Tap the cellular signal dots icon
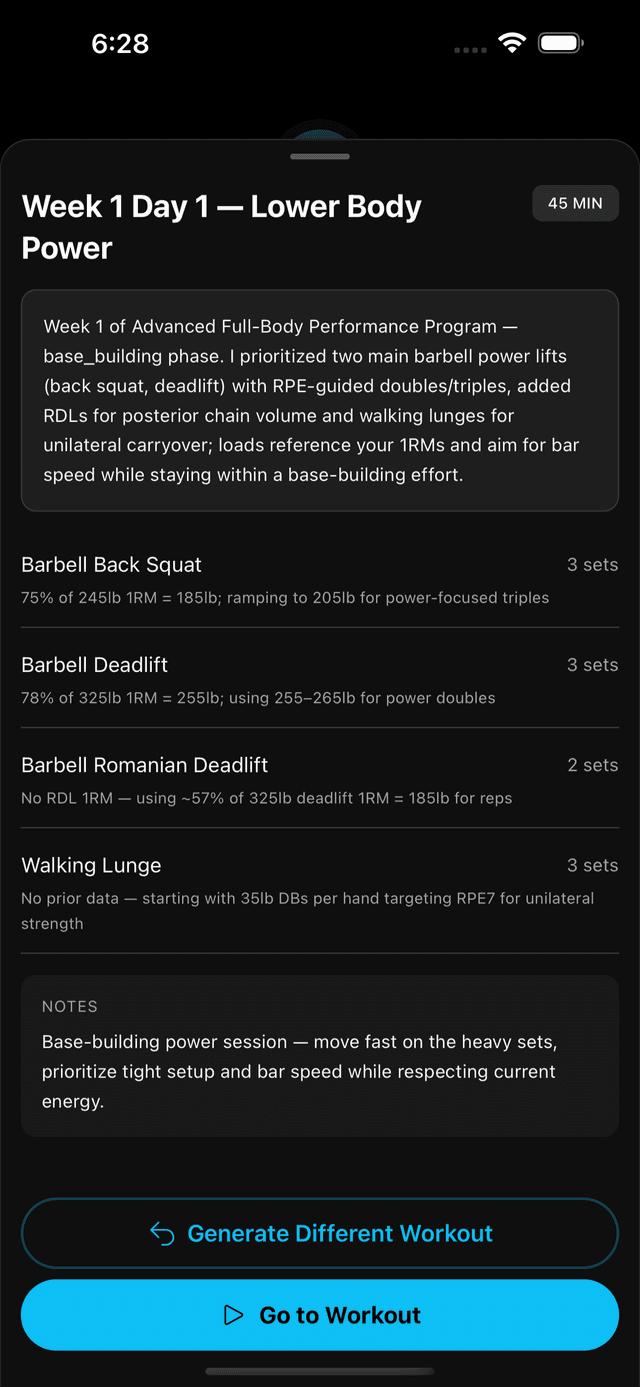The height and width of the screenshot is (1387, 640). pyautogui.click(x=471, y=49)
